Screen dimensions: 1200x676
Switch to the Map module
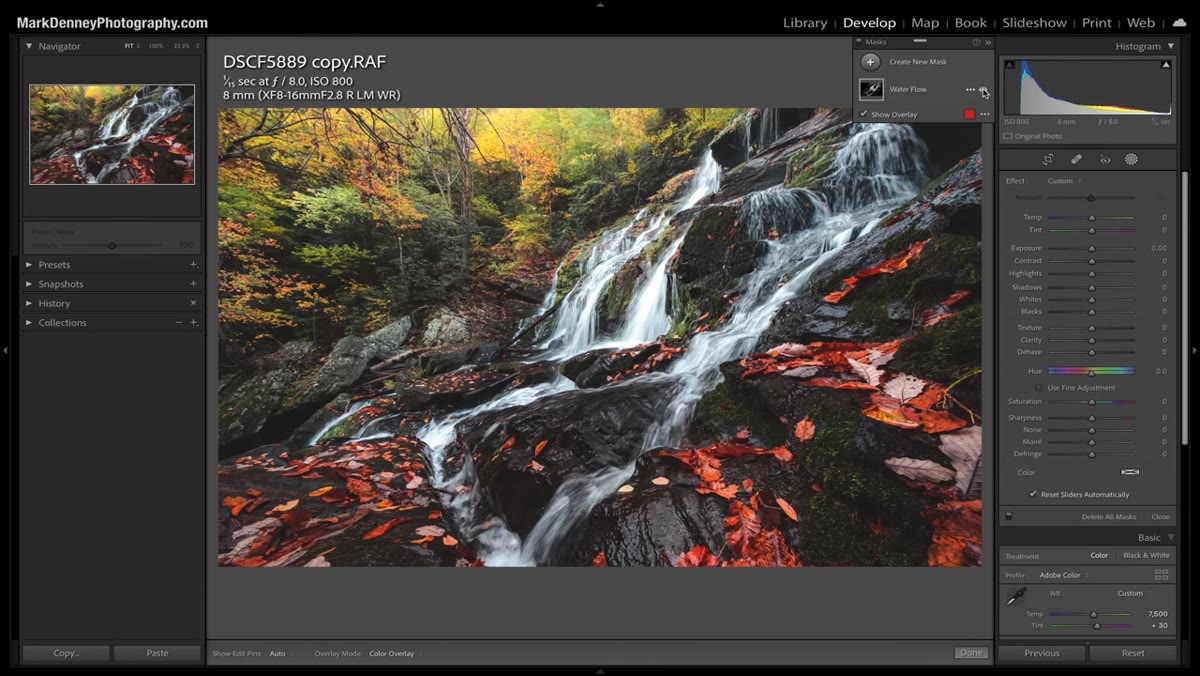925,23
